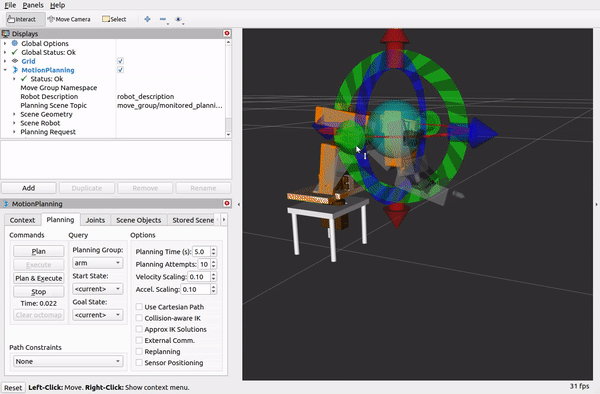Enable External Comm. option
Image resolution: width=600 pixels, height=394 pixels.
tap(139, 340)
